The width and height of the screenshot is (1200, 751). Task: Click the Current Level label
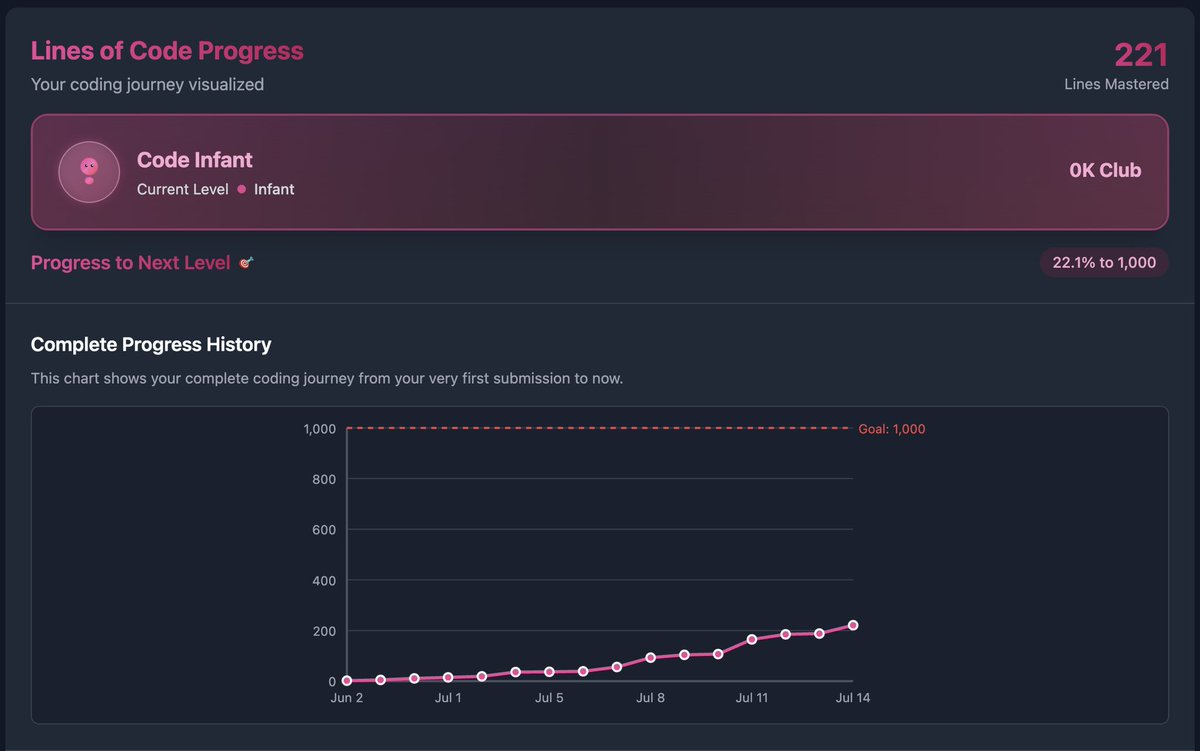point(183,189)
